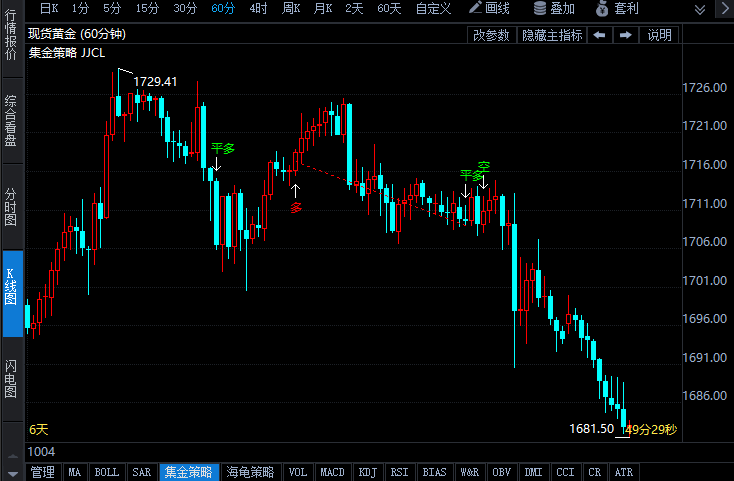Switch chart to 1分 period
The image size is (734, 481).
[x=80, y=8]
